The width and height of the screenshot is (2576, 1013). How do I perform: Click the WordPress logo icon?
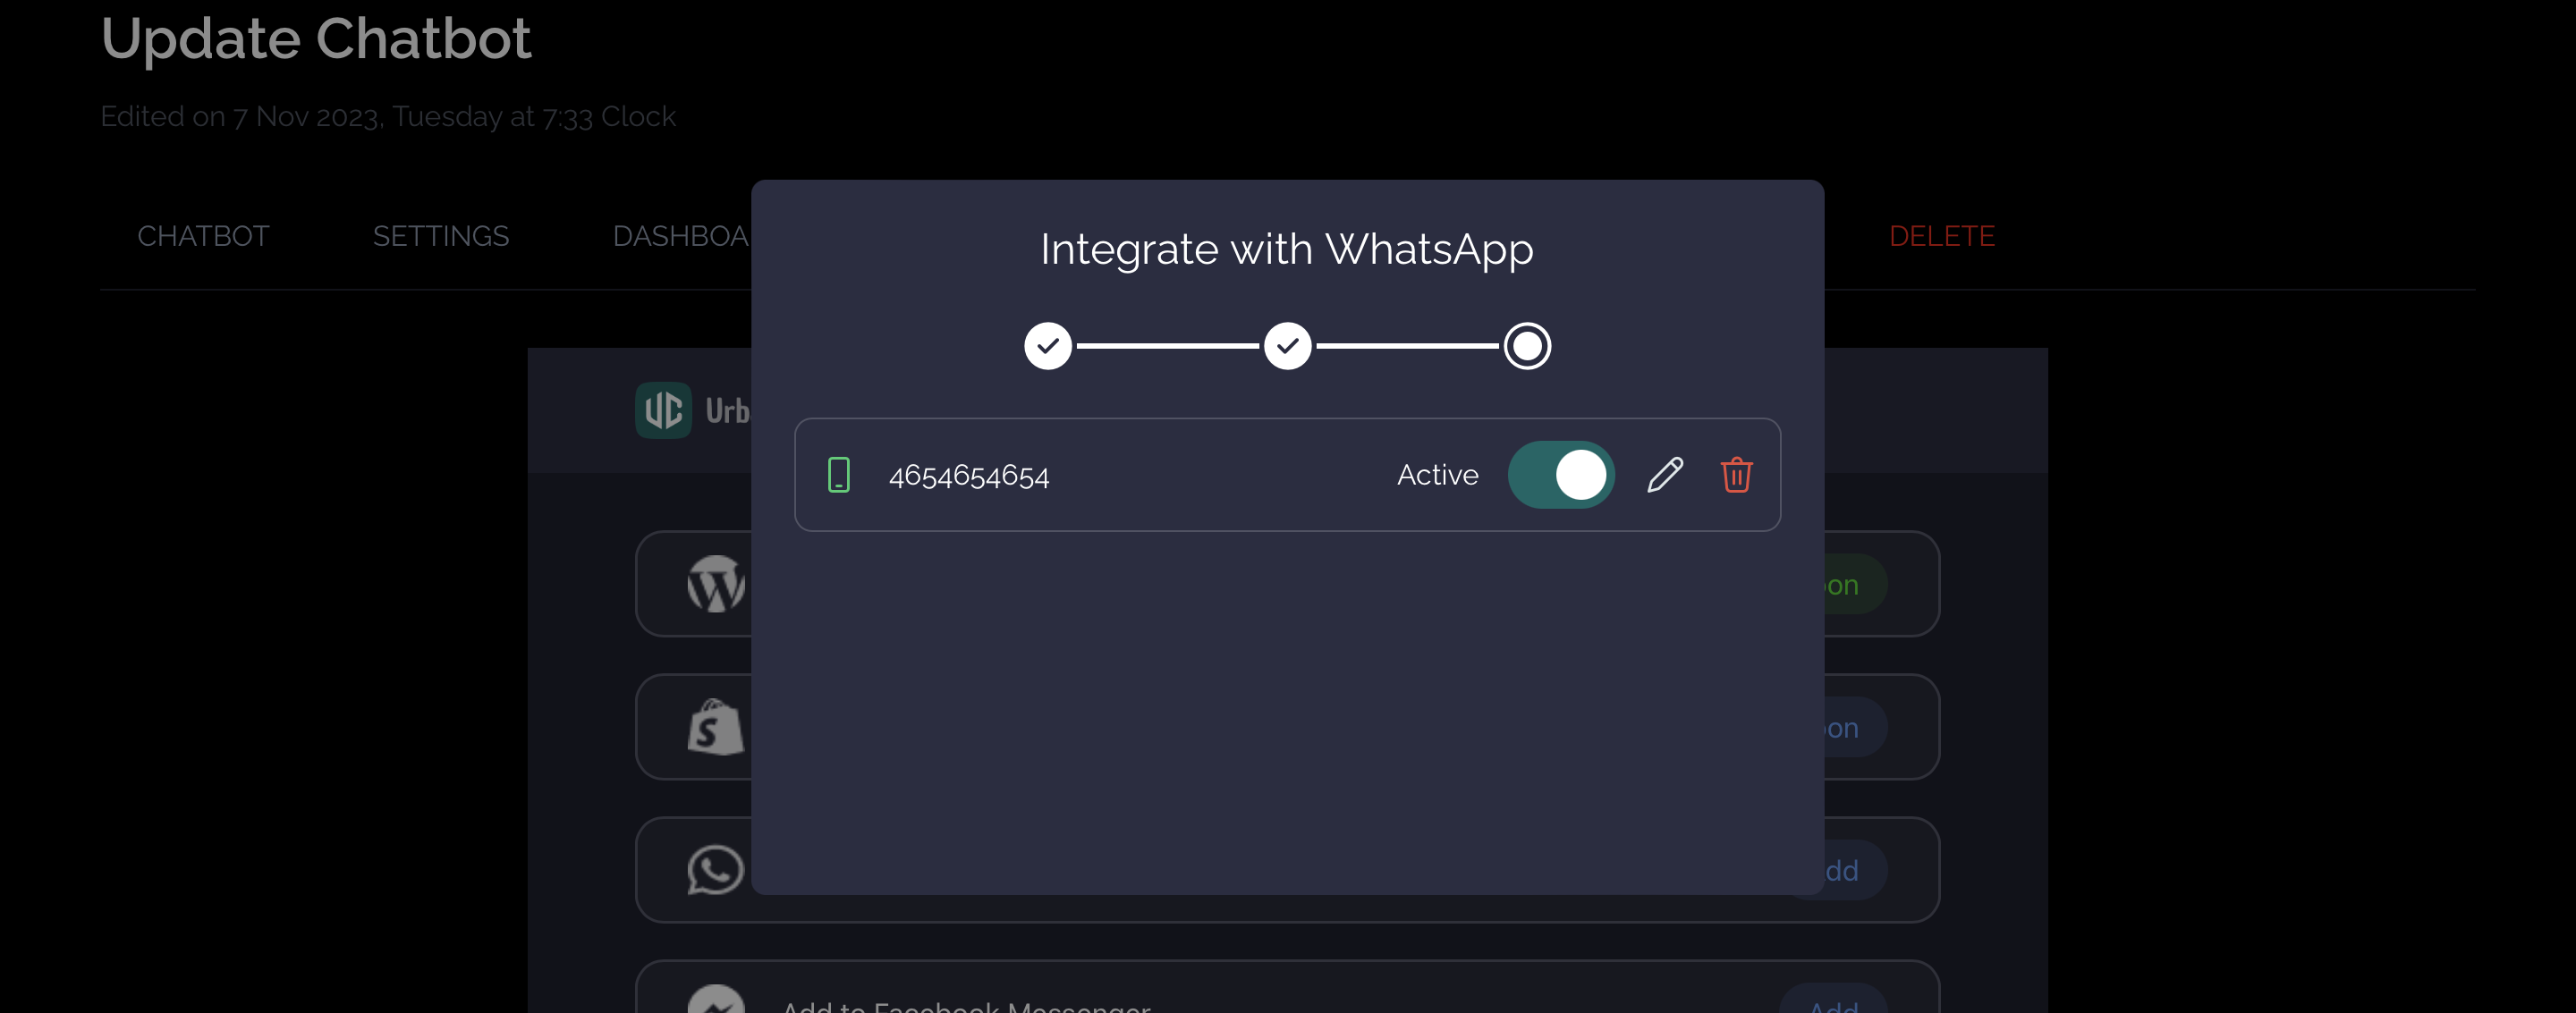716,584
